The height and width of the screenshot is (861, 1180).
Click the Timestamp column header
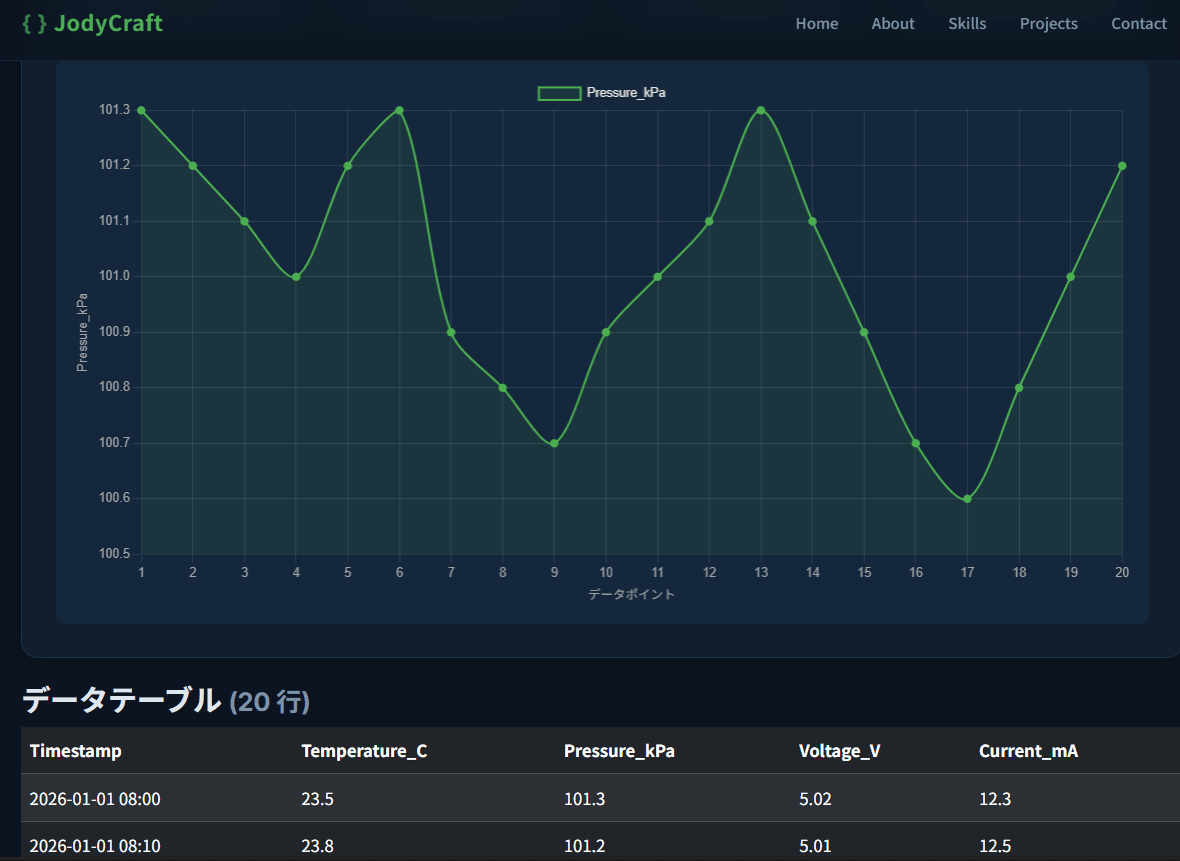pos(75,751)
